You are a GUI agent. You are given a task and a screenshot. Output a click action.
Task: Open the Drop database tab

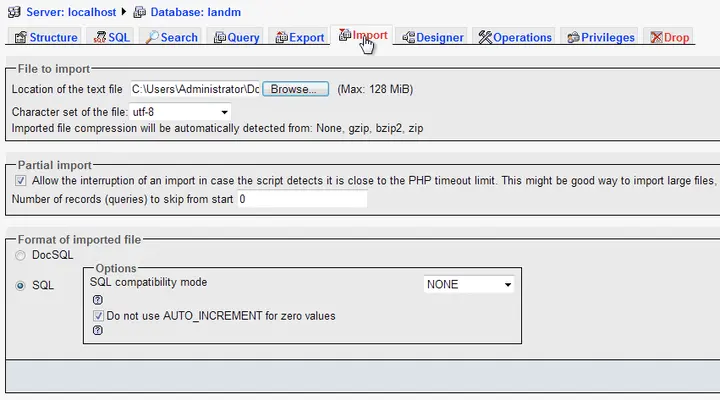[670, 37]
